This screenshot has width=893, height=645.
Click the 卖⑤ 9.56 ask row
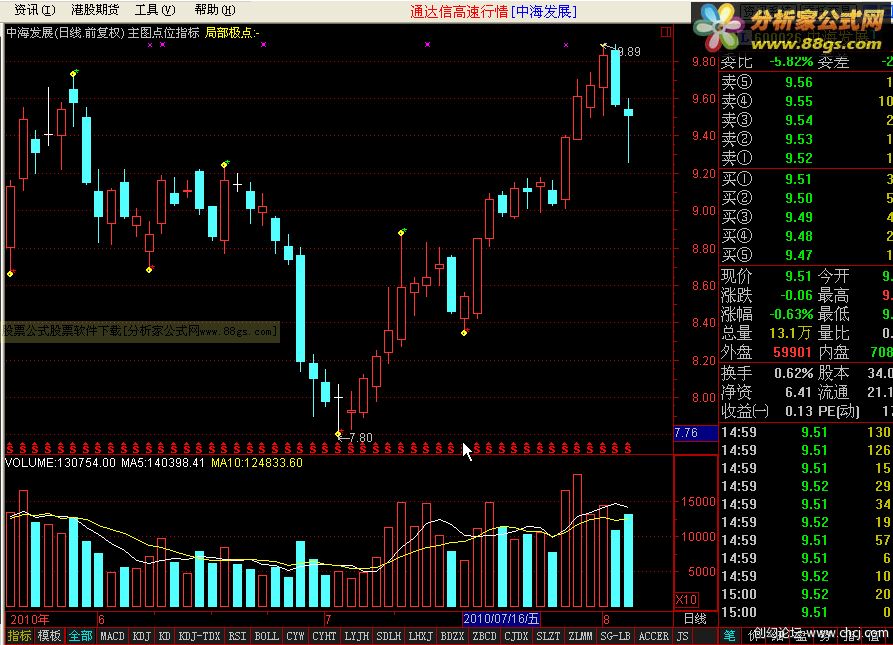click(x=806, y=82)
